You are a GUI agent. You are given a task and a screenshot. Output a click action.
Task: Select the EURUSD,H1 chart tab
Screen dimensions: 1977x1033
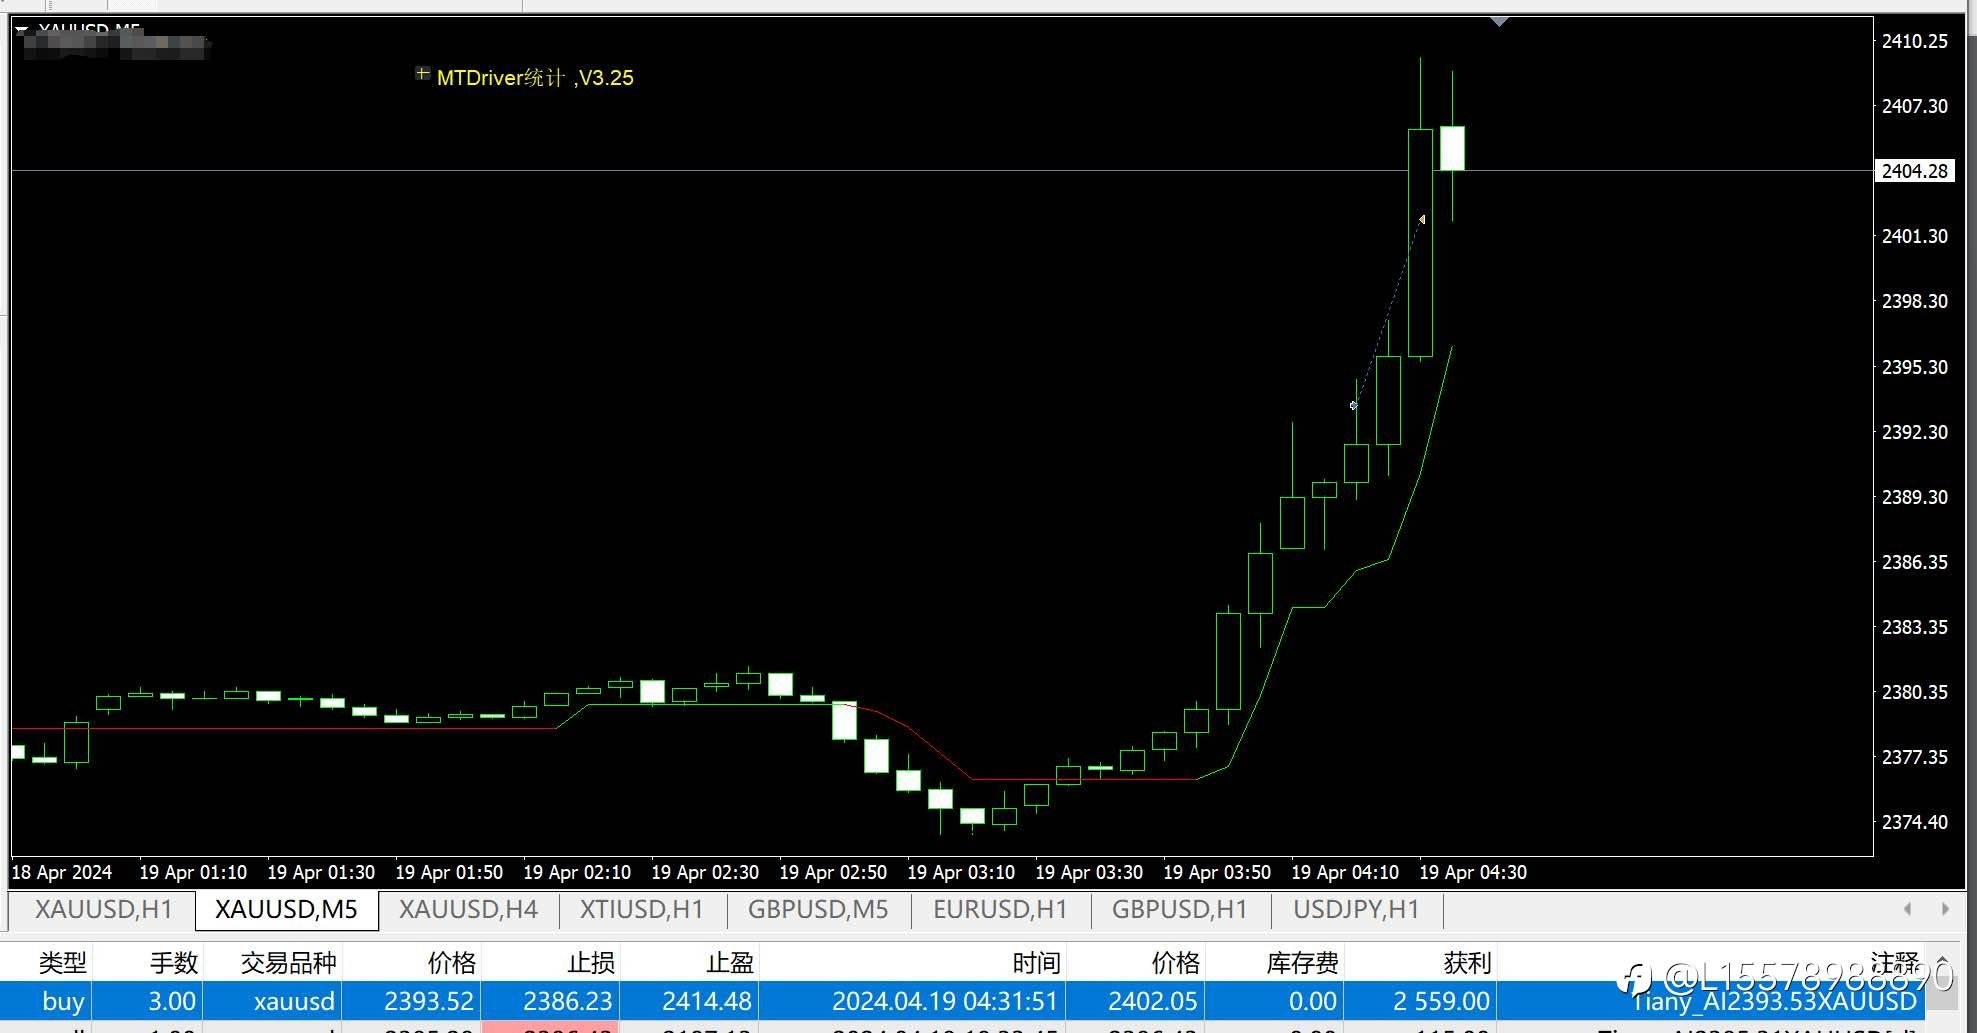[x=1000, y=909]
